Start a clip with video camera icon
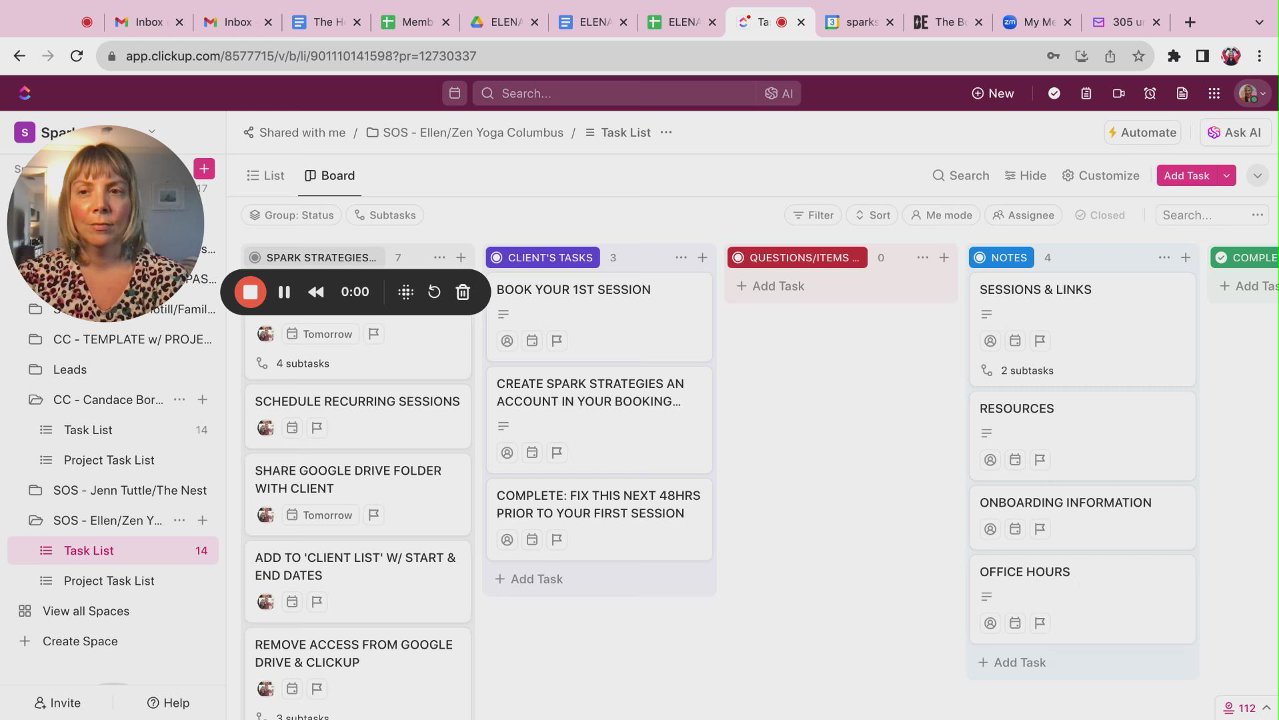Screen dimensions: 1279x720 pos(1118,93)
